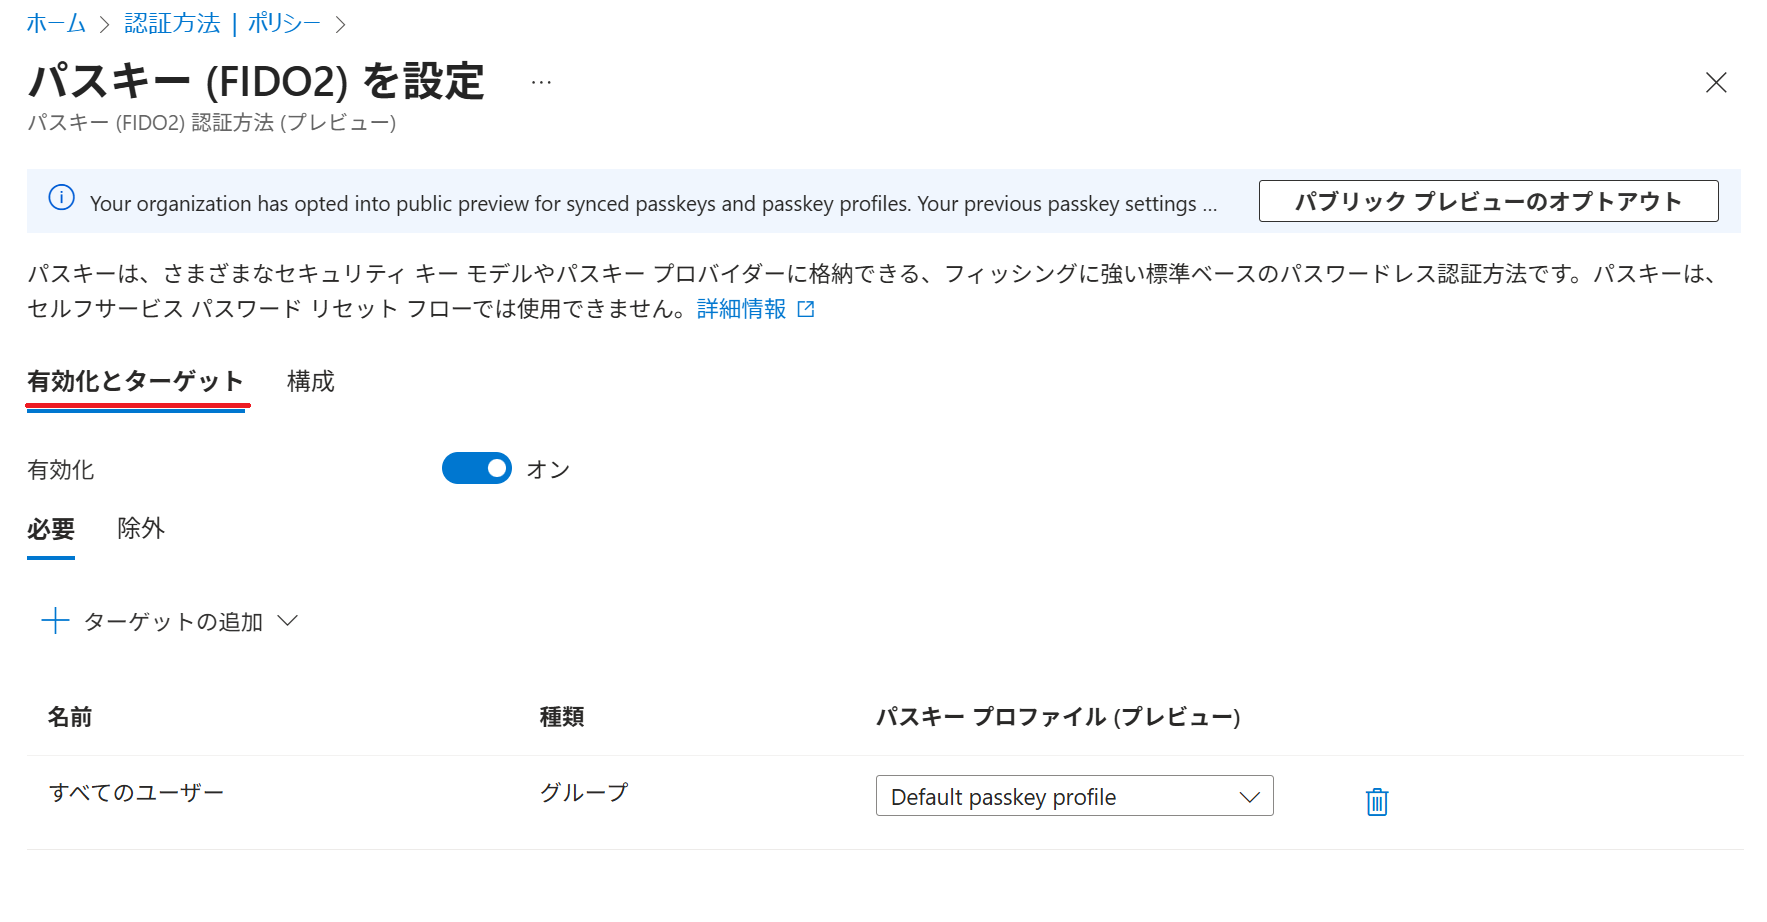
Task: Click the パスキー プロファイル column header
Action: point(1058,717)
